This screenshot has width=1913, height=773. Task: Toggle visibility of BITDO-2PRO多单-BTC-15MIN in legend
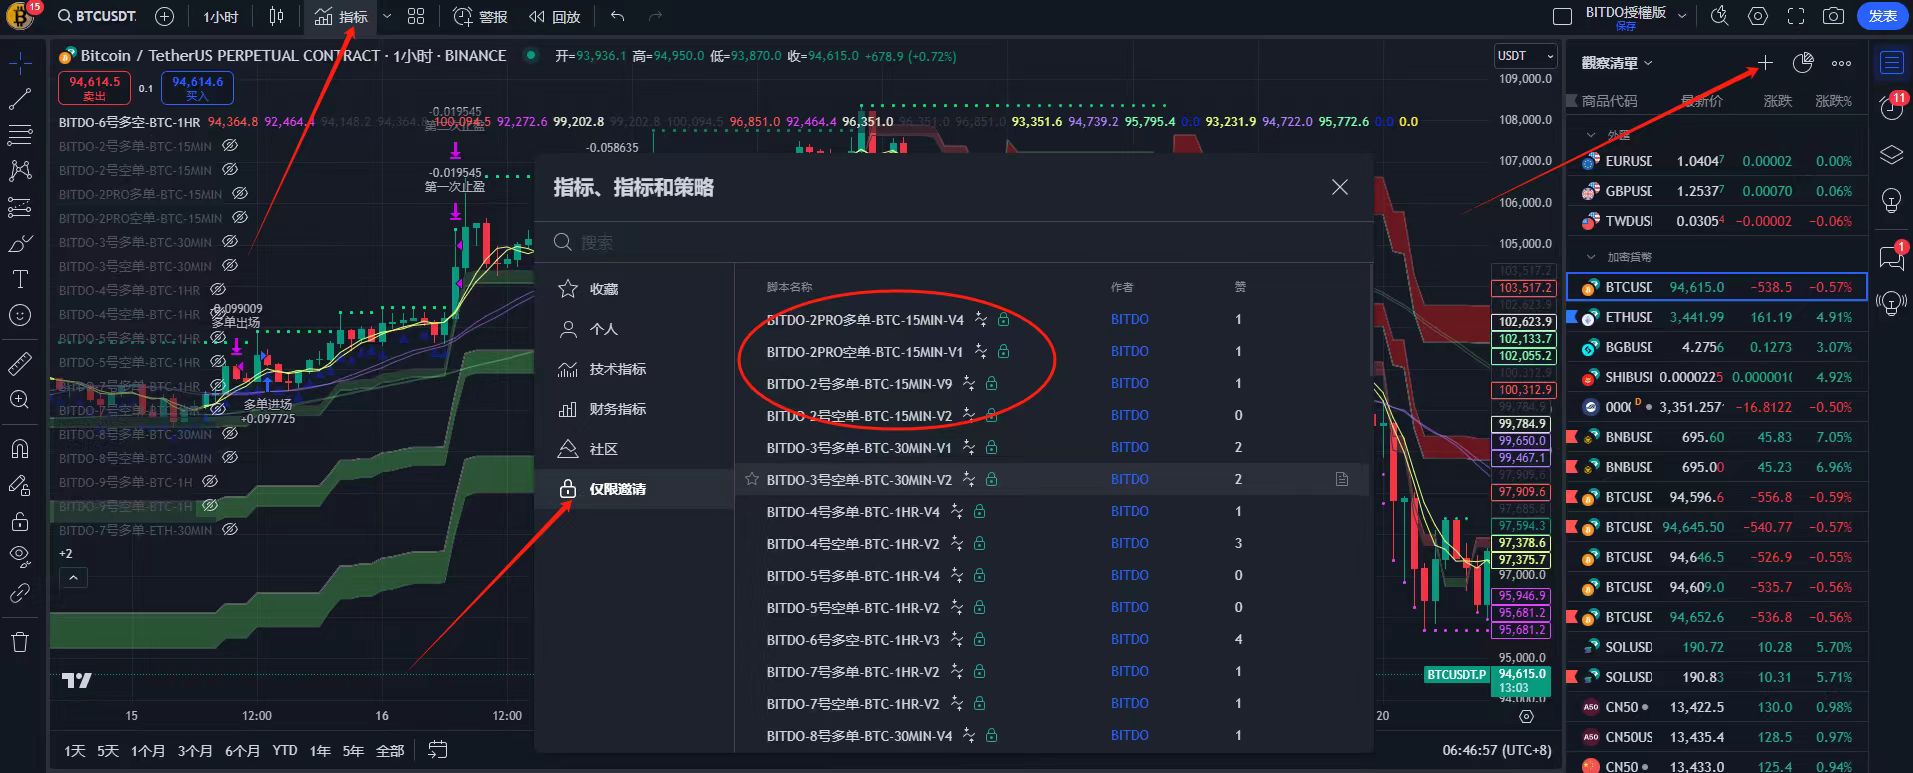(240, 194)
